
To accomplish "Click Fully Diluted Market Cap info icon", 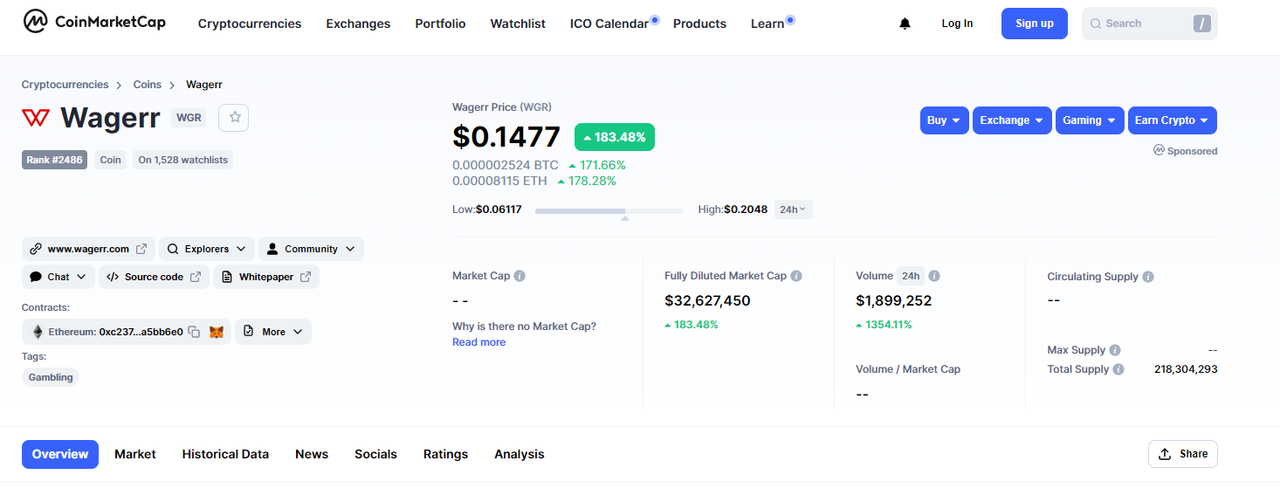I will pyautogui.click(x=796, y=276).
